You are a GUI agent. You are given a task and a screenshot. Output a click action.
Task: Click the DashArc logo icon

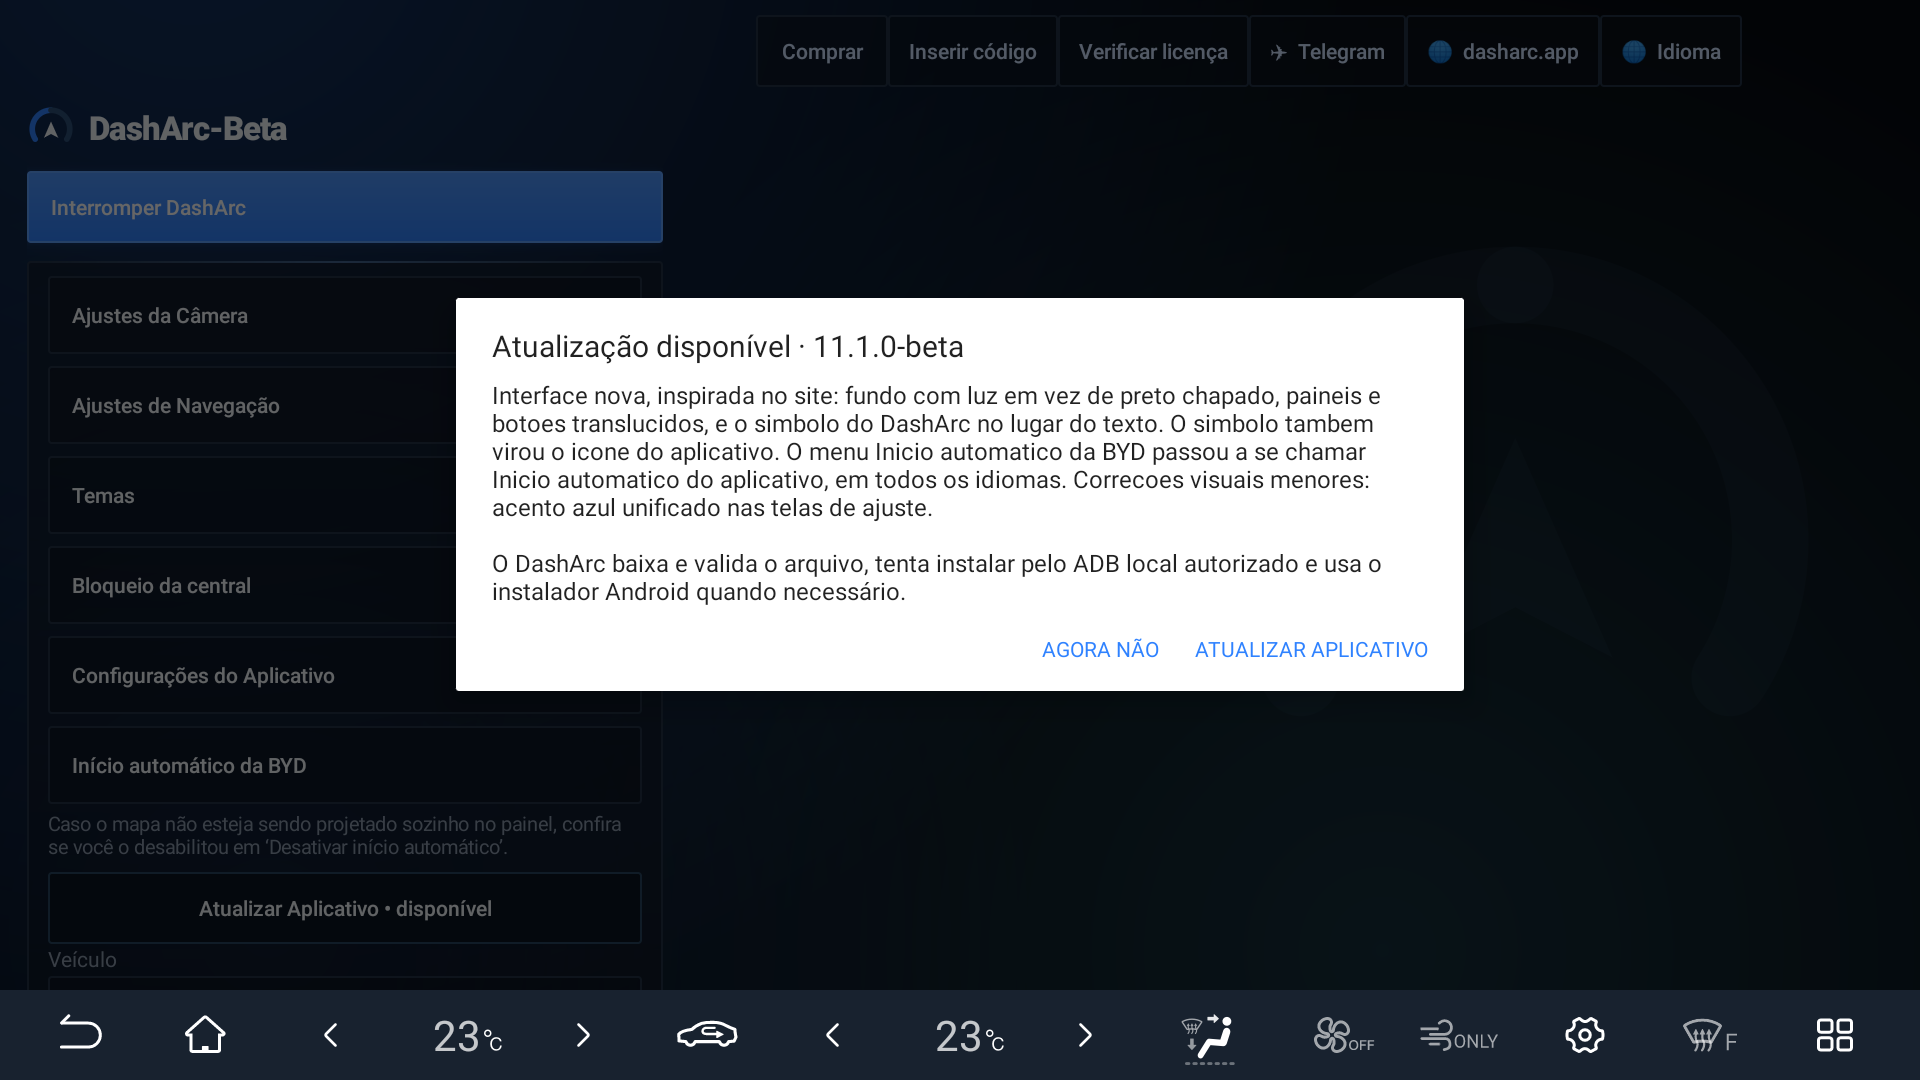click(50, 127)
